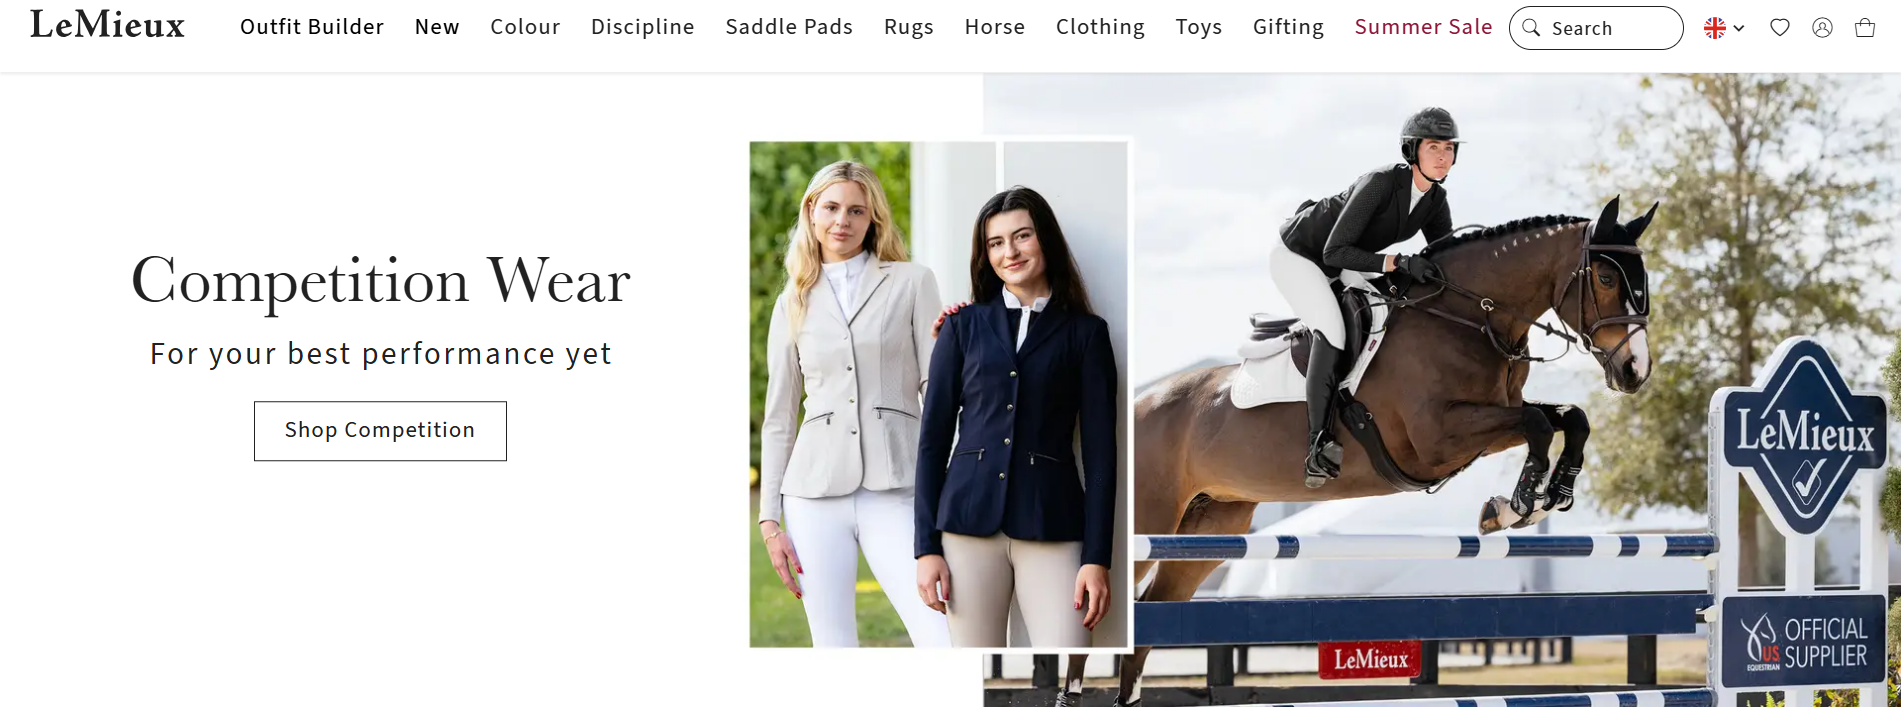The height and width of the screenshot is (707, 1901).
Task: Open the account profile icon
Action: click(1822, 28)
